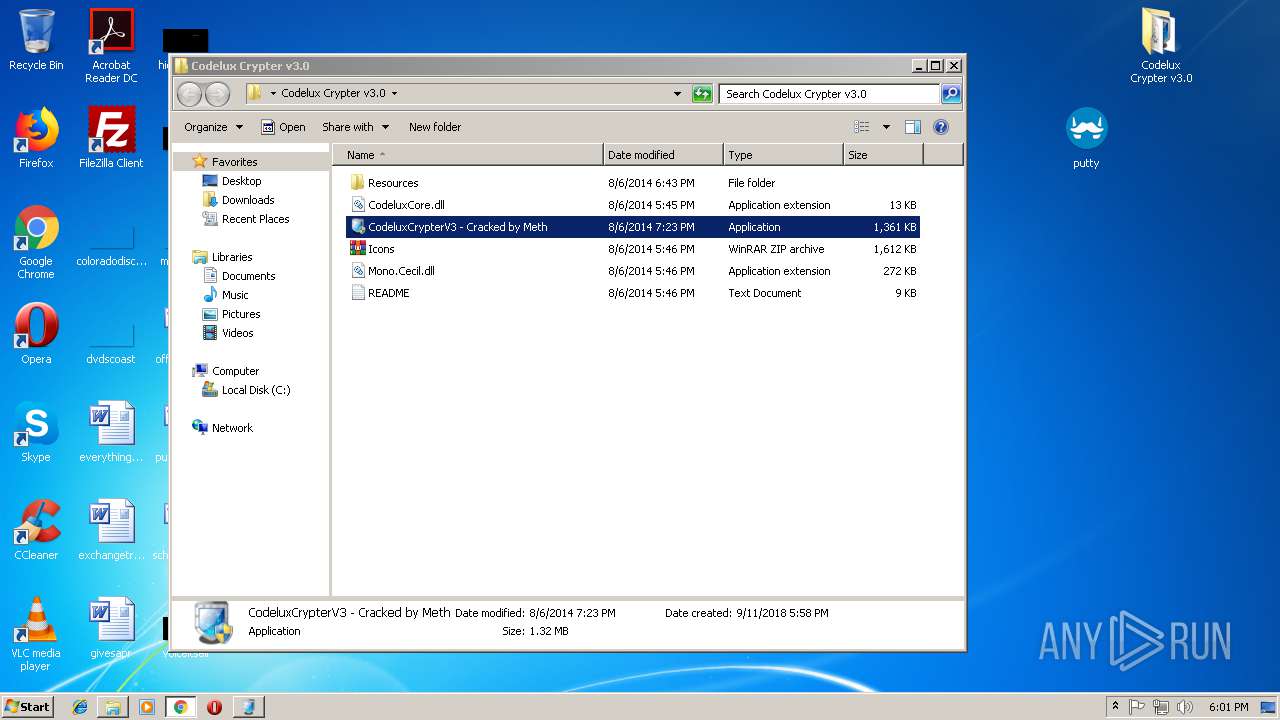Image resolution: width=1280 pixels, height=720 pixels.
Task: Toggle the preview pane icon
Action: (912, 127)
